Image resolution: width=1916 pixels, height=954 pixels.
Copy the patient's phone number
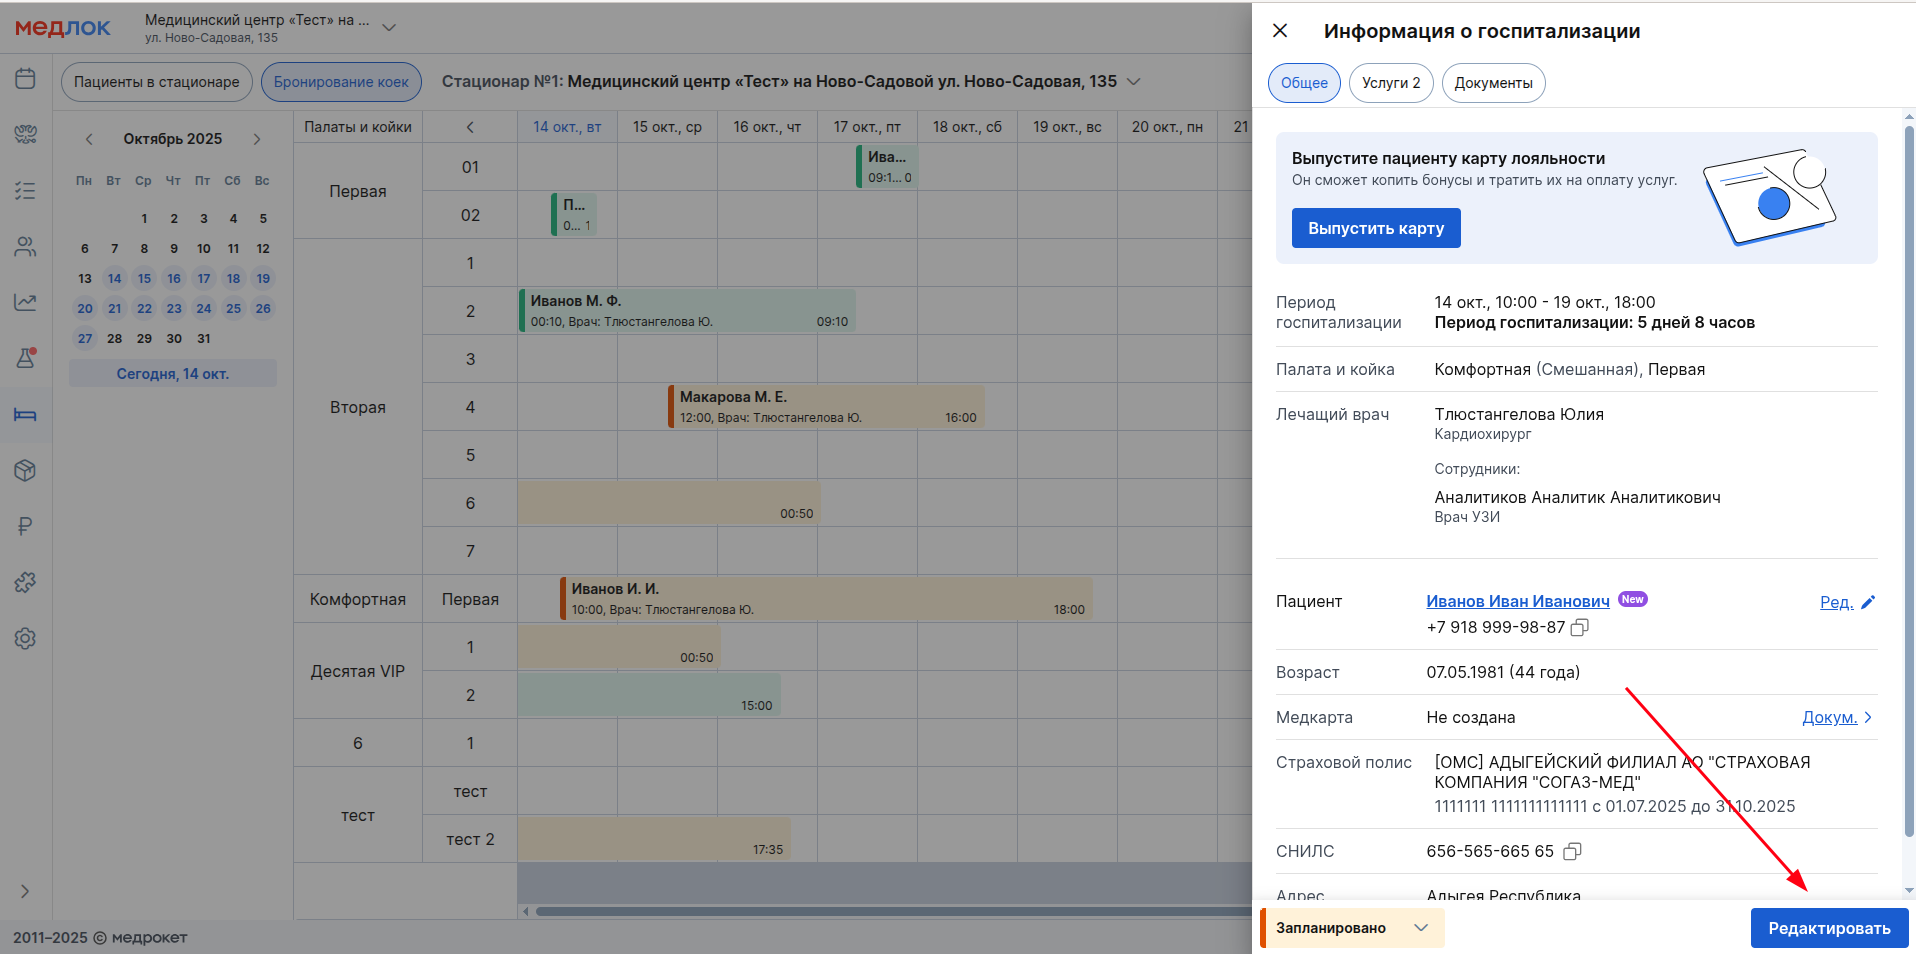point(1580,628)
